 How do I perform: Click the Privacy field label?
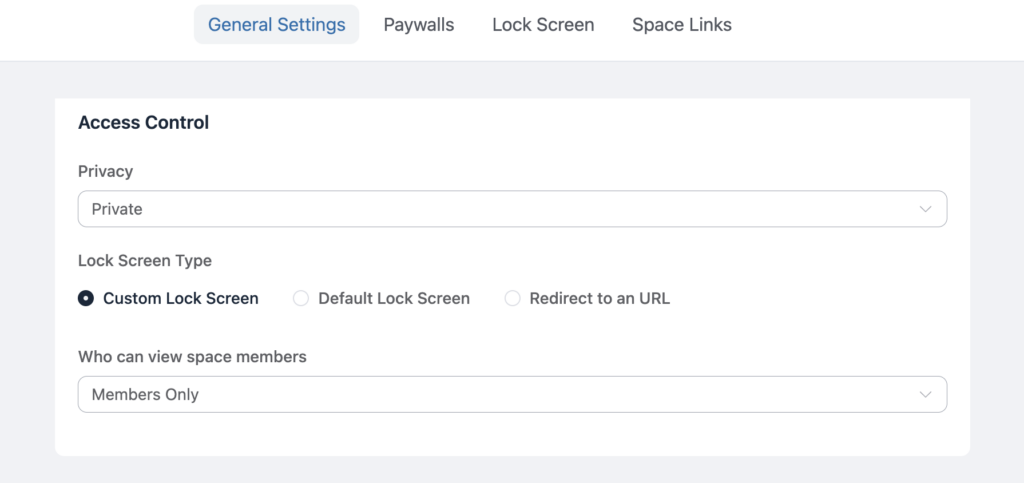(x=105, y=171)
